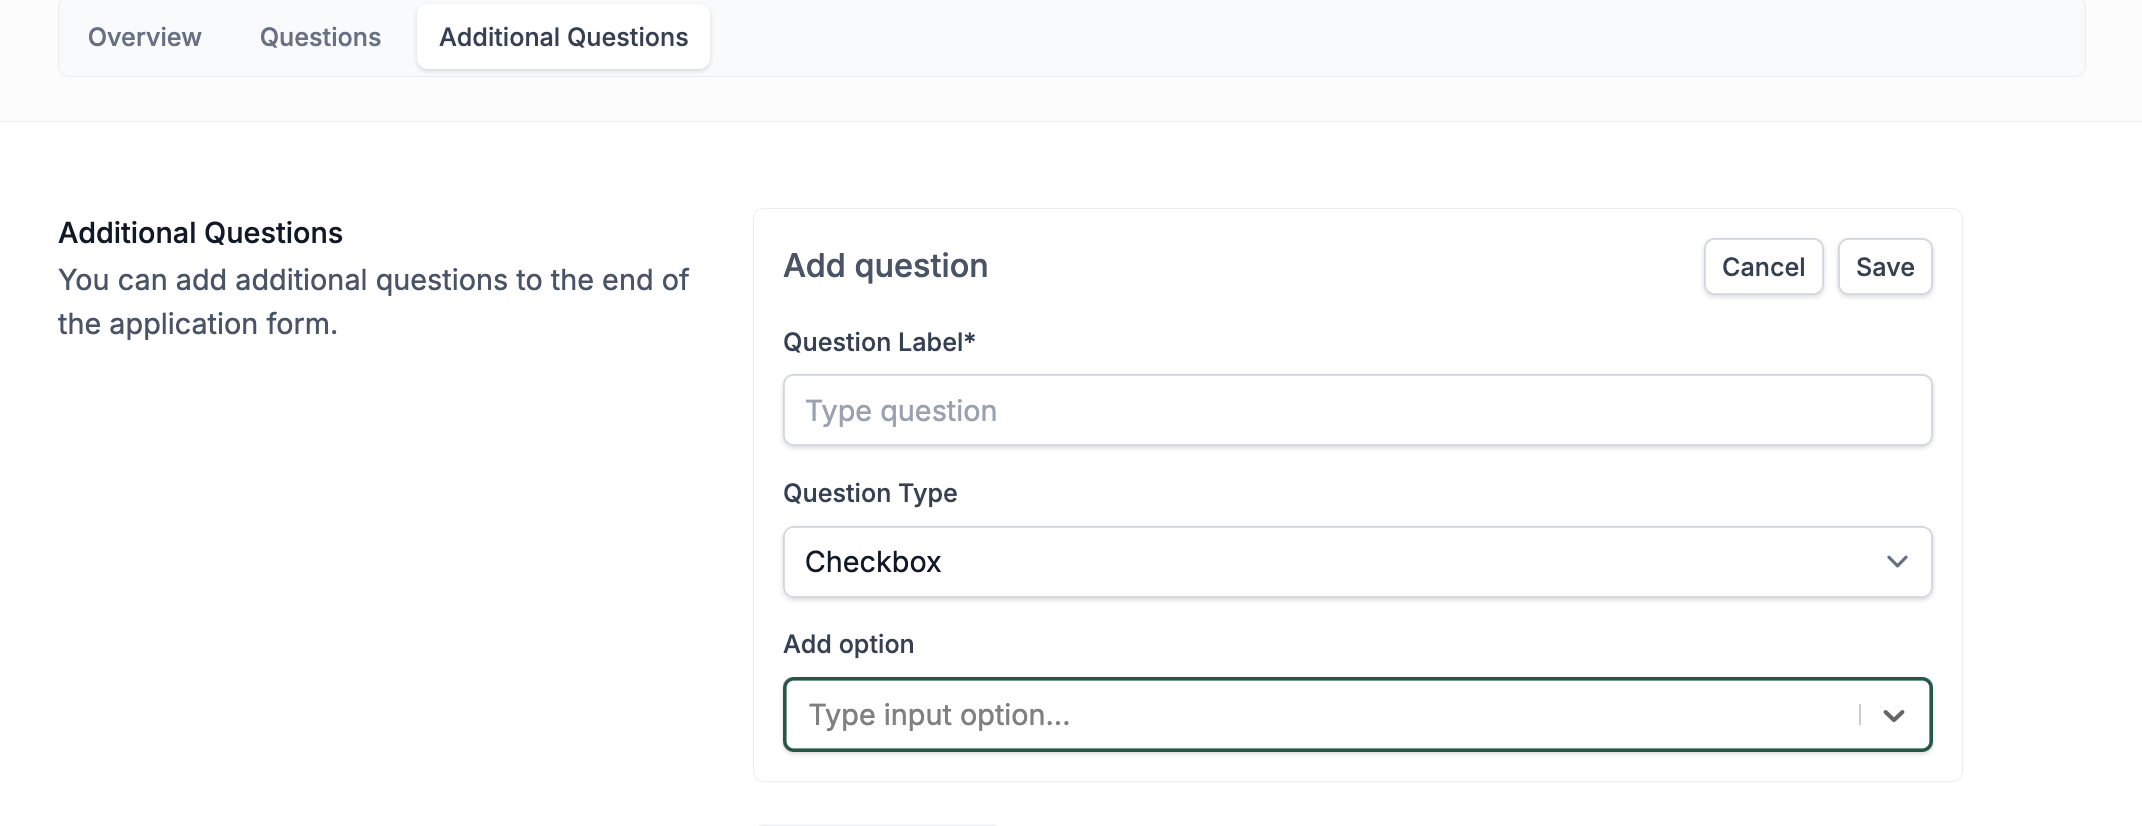Cancel adding the question
The height and width of the screenshot is (826, 2142).
(x=1763, y=267)
